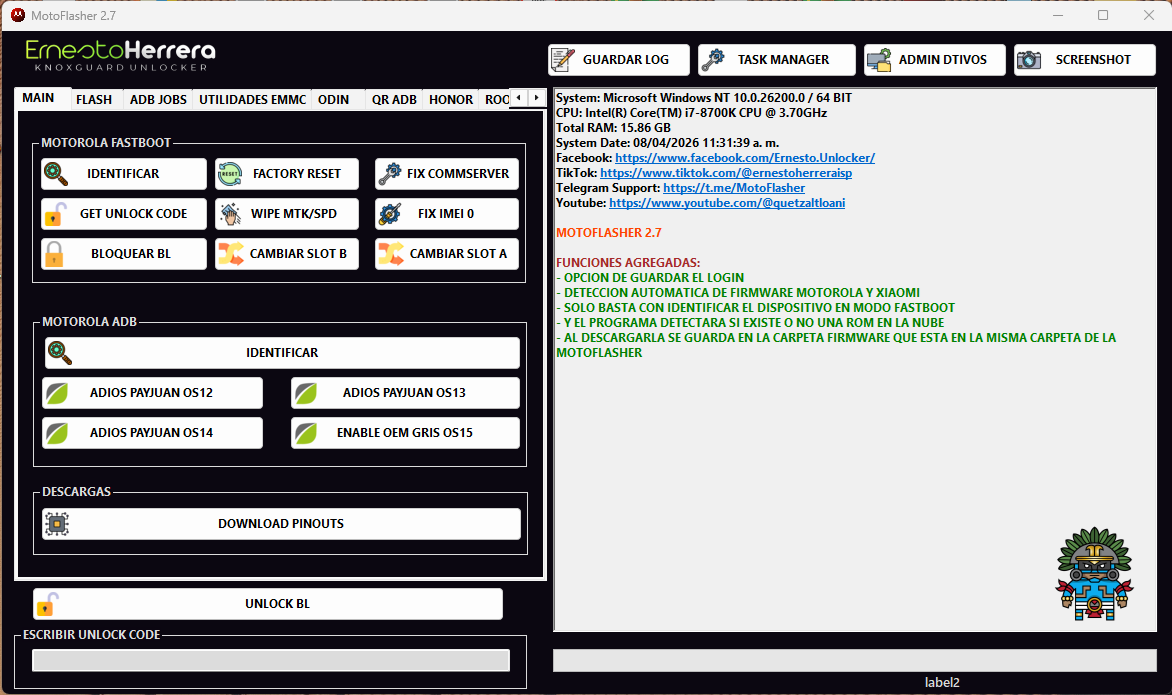
Task: Click the ESCRIBIR UNLOCK CODE input field
Action: coord(271,660)
